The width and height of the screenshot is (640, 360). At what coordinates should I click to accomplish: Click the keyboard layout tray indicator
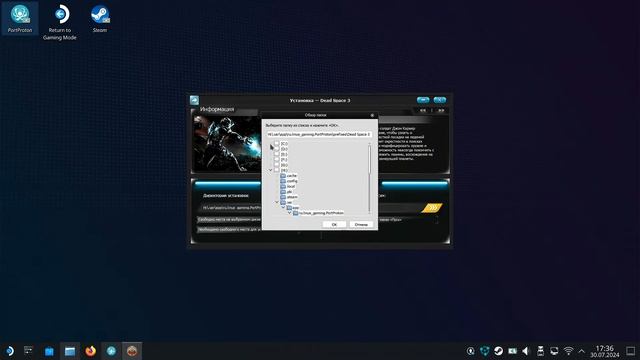click(512, 351)
